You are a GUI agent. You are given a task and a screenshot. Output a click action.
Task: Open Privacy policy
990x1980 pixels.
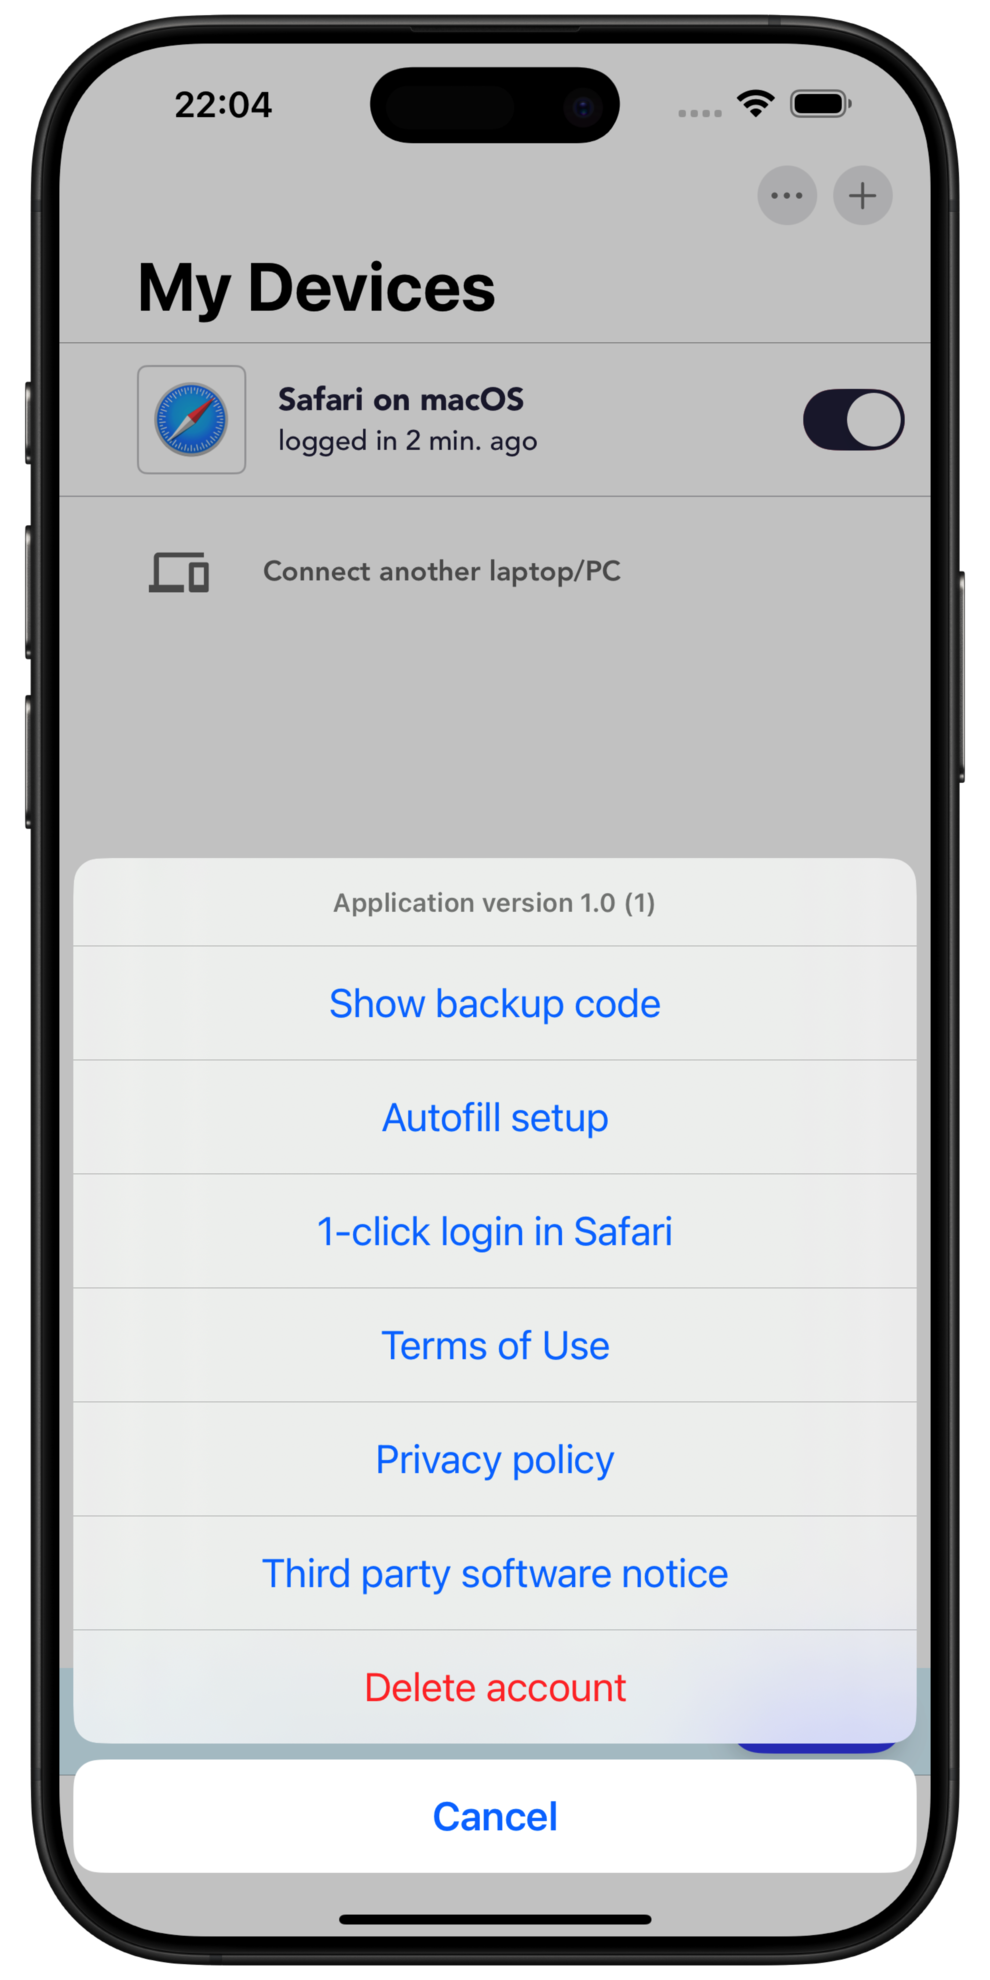[x=495, y=1459]
